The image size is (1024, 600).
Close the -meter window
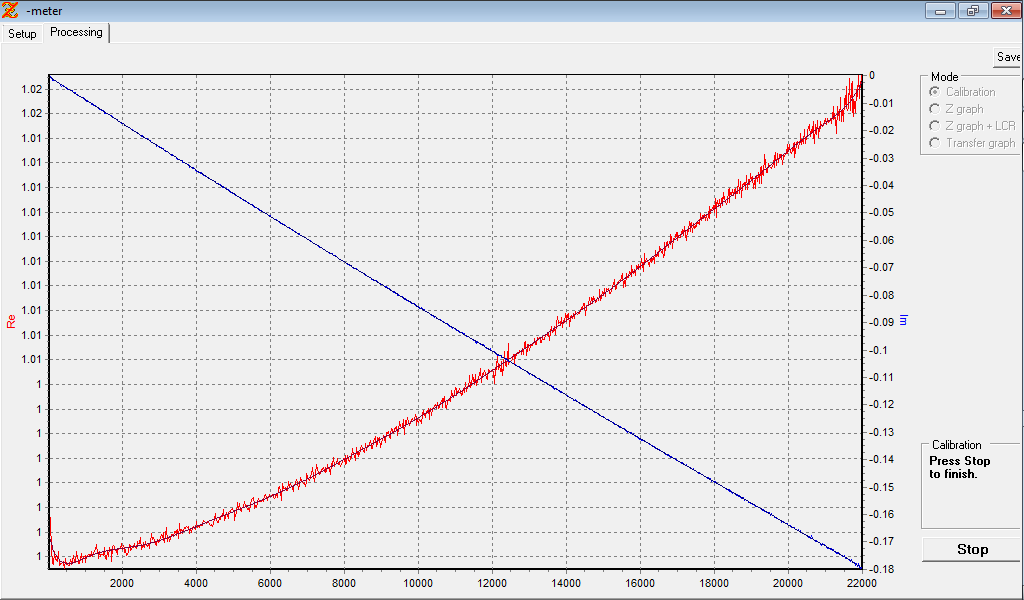[1006, 10]
